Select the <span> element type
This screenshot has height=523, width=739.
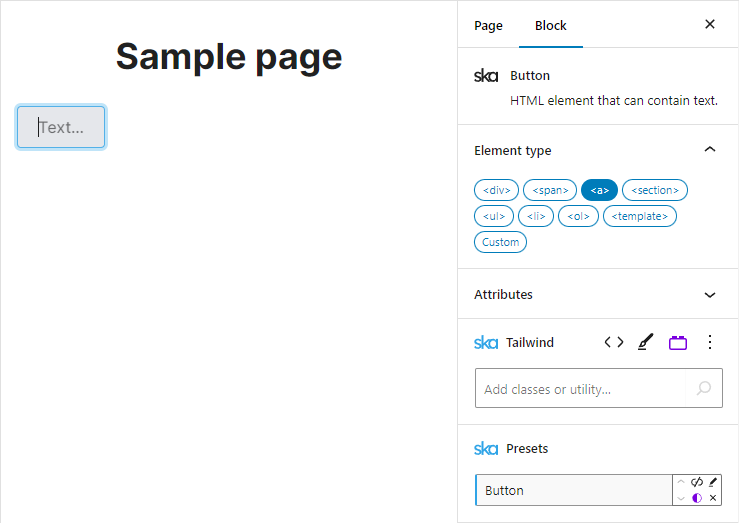[x=550, y=190]
